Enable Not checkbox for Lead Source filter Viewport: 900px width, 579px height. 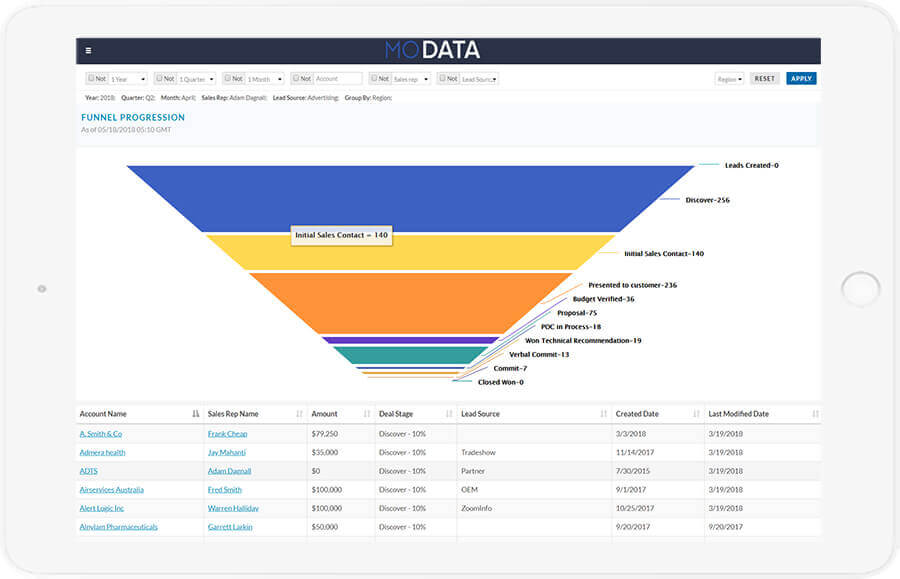coord(442,78)
